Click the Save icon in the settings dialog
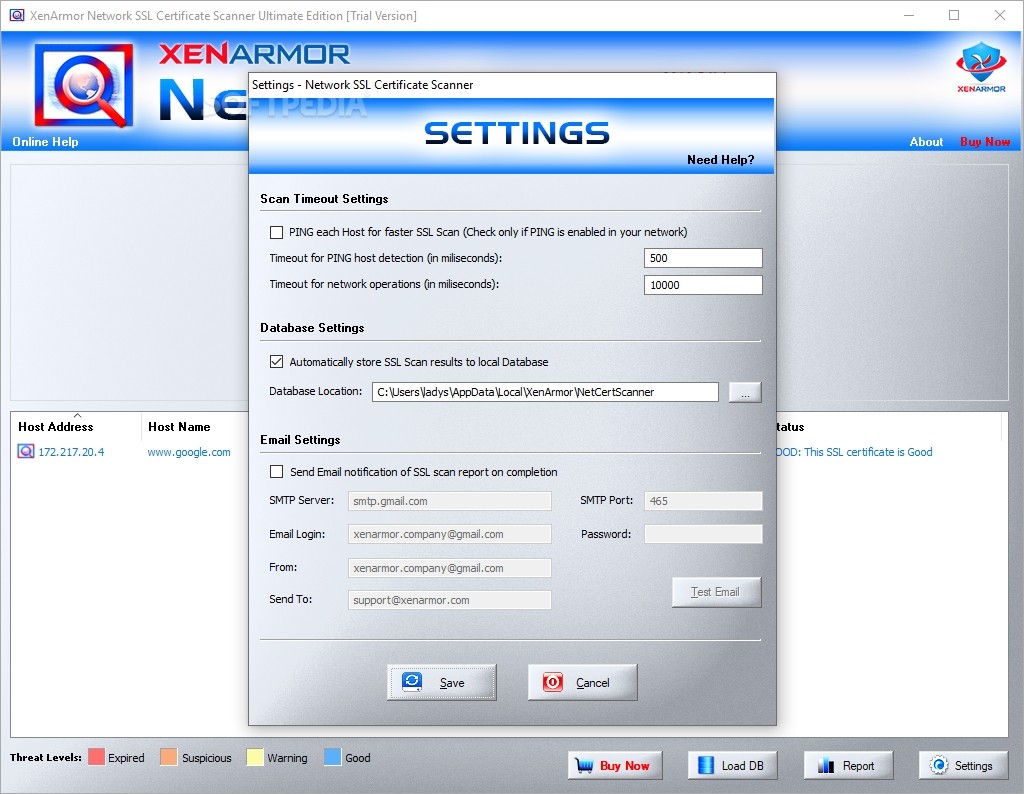Image resolution: width=1024 pixels, height=794 pixels. (x=412, y=682)
